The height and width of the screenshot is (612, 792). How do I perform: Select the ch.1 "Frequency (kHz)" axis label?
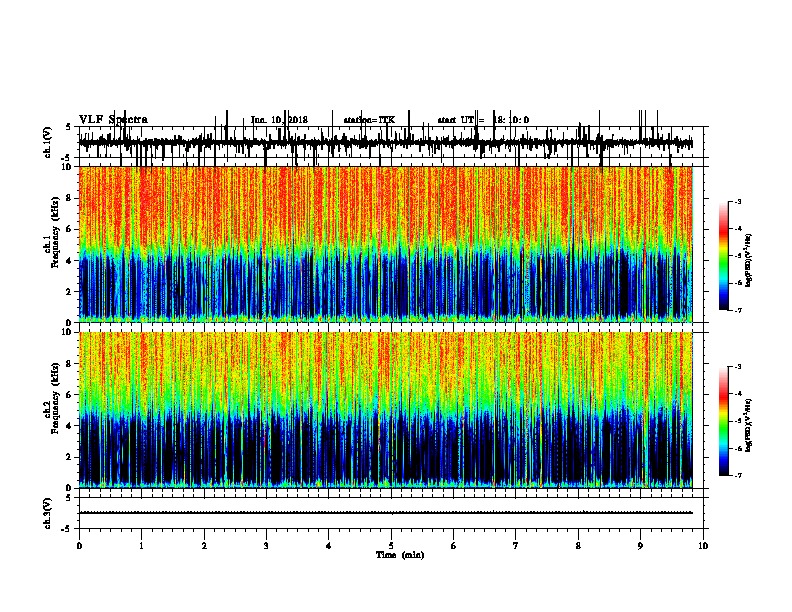click(55, 232)
